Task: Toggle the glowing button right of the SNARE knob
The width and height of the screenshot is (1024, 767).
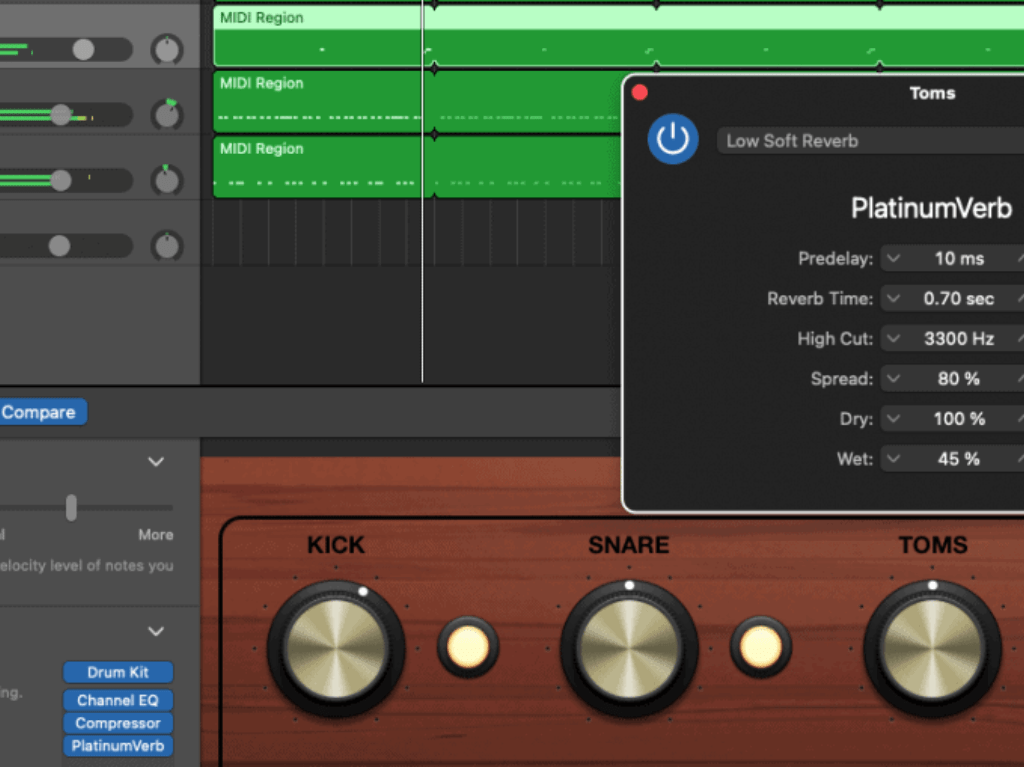Action: [x=760, y=647]
